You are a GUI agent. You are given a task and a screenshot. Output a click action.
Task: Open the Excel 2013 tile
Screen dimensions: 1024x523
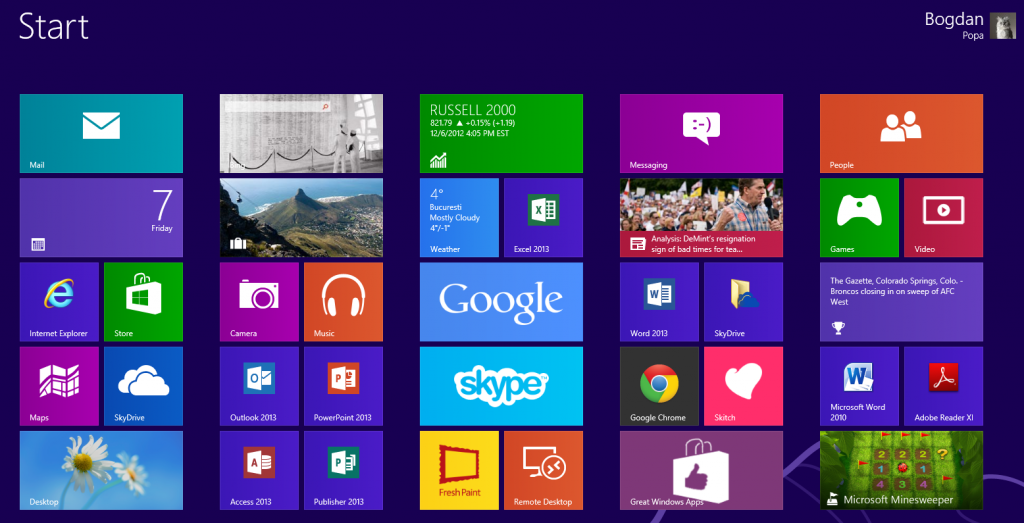(x=543, y=217)
